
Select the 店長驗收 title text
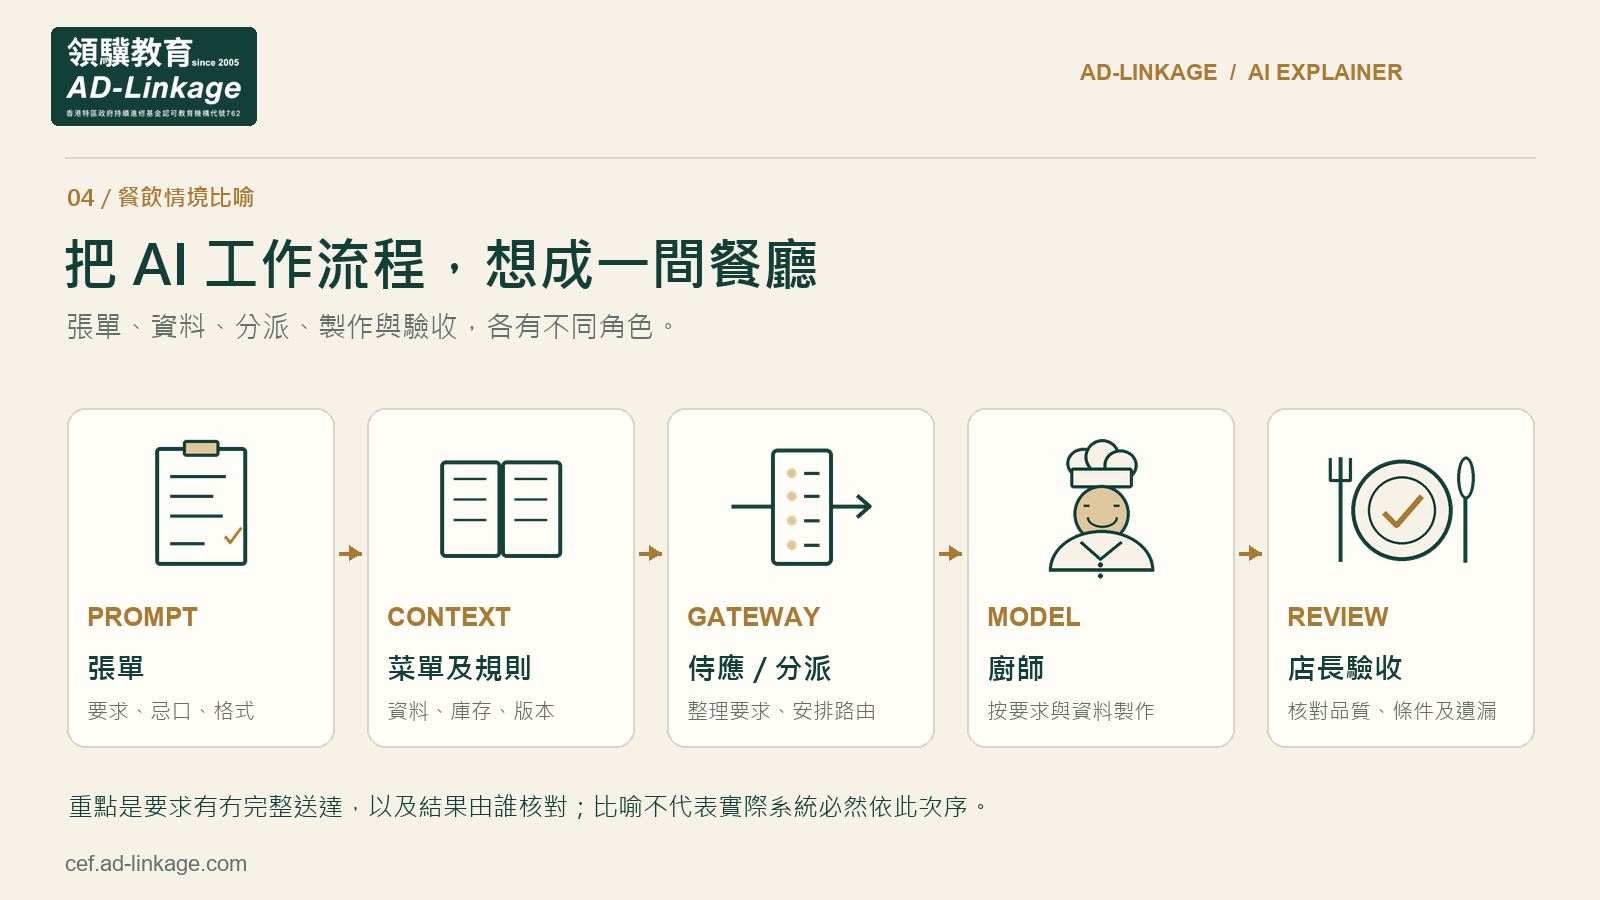pyautogui.click(x=1345, y=668)
